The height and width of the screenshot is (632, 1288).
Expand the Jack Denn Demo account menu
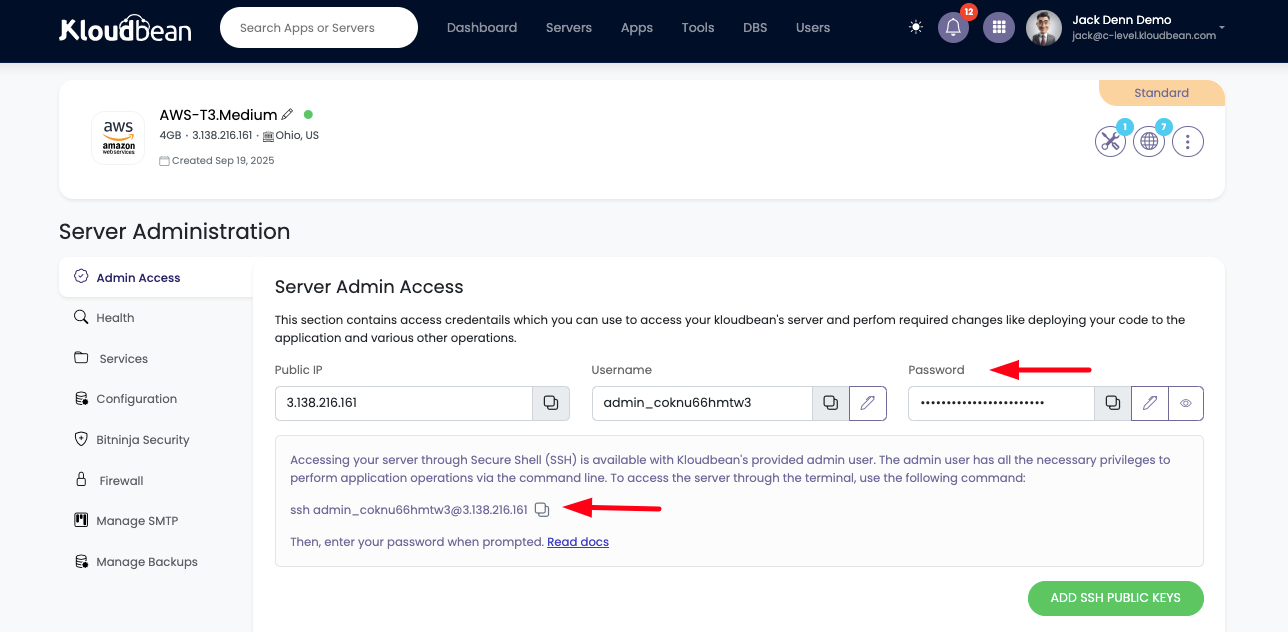pyautogui.click(x=1222, y=28)
